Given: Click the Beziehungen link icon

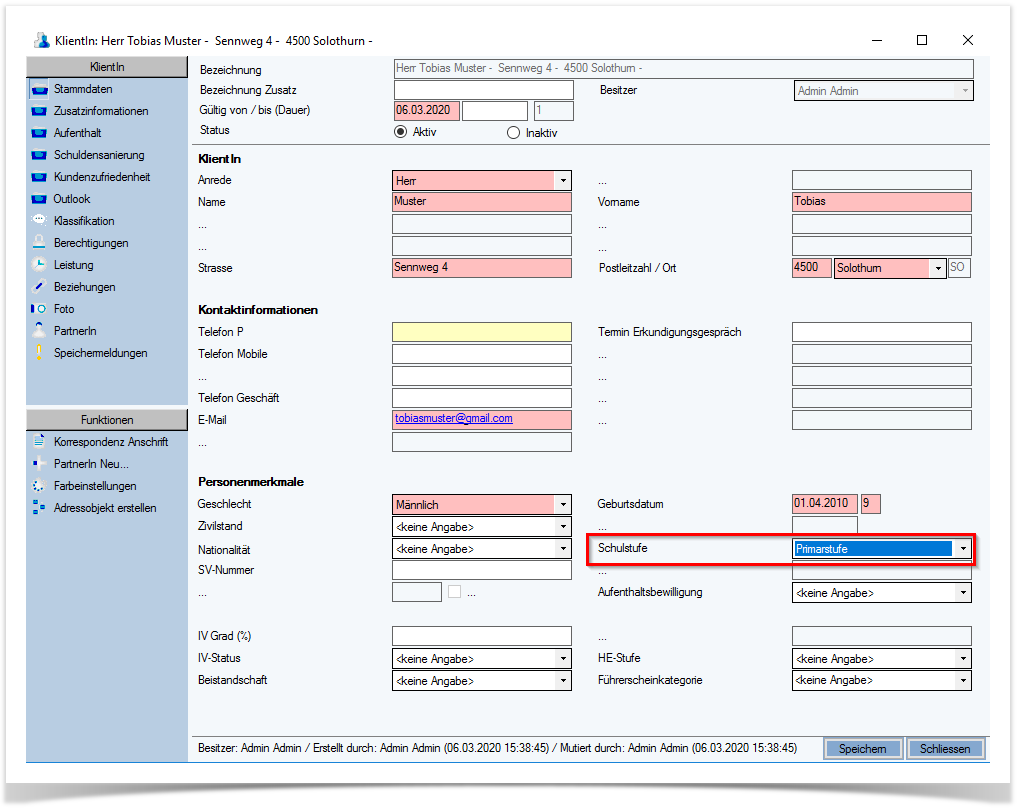Looking at the screenshot, I should pyautogui.click(x=39, y=287).
